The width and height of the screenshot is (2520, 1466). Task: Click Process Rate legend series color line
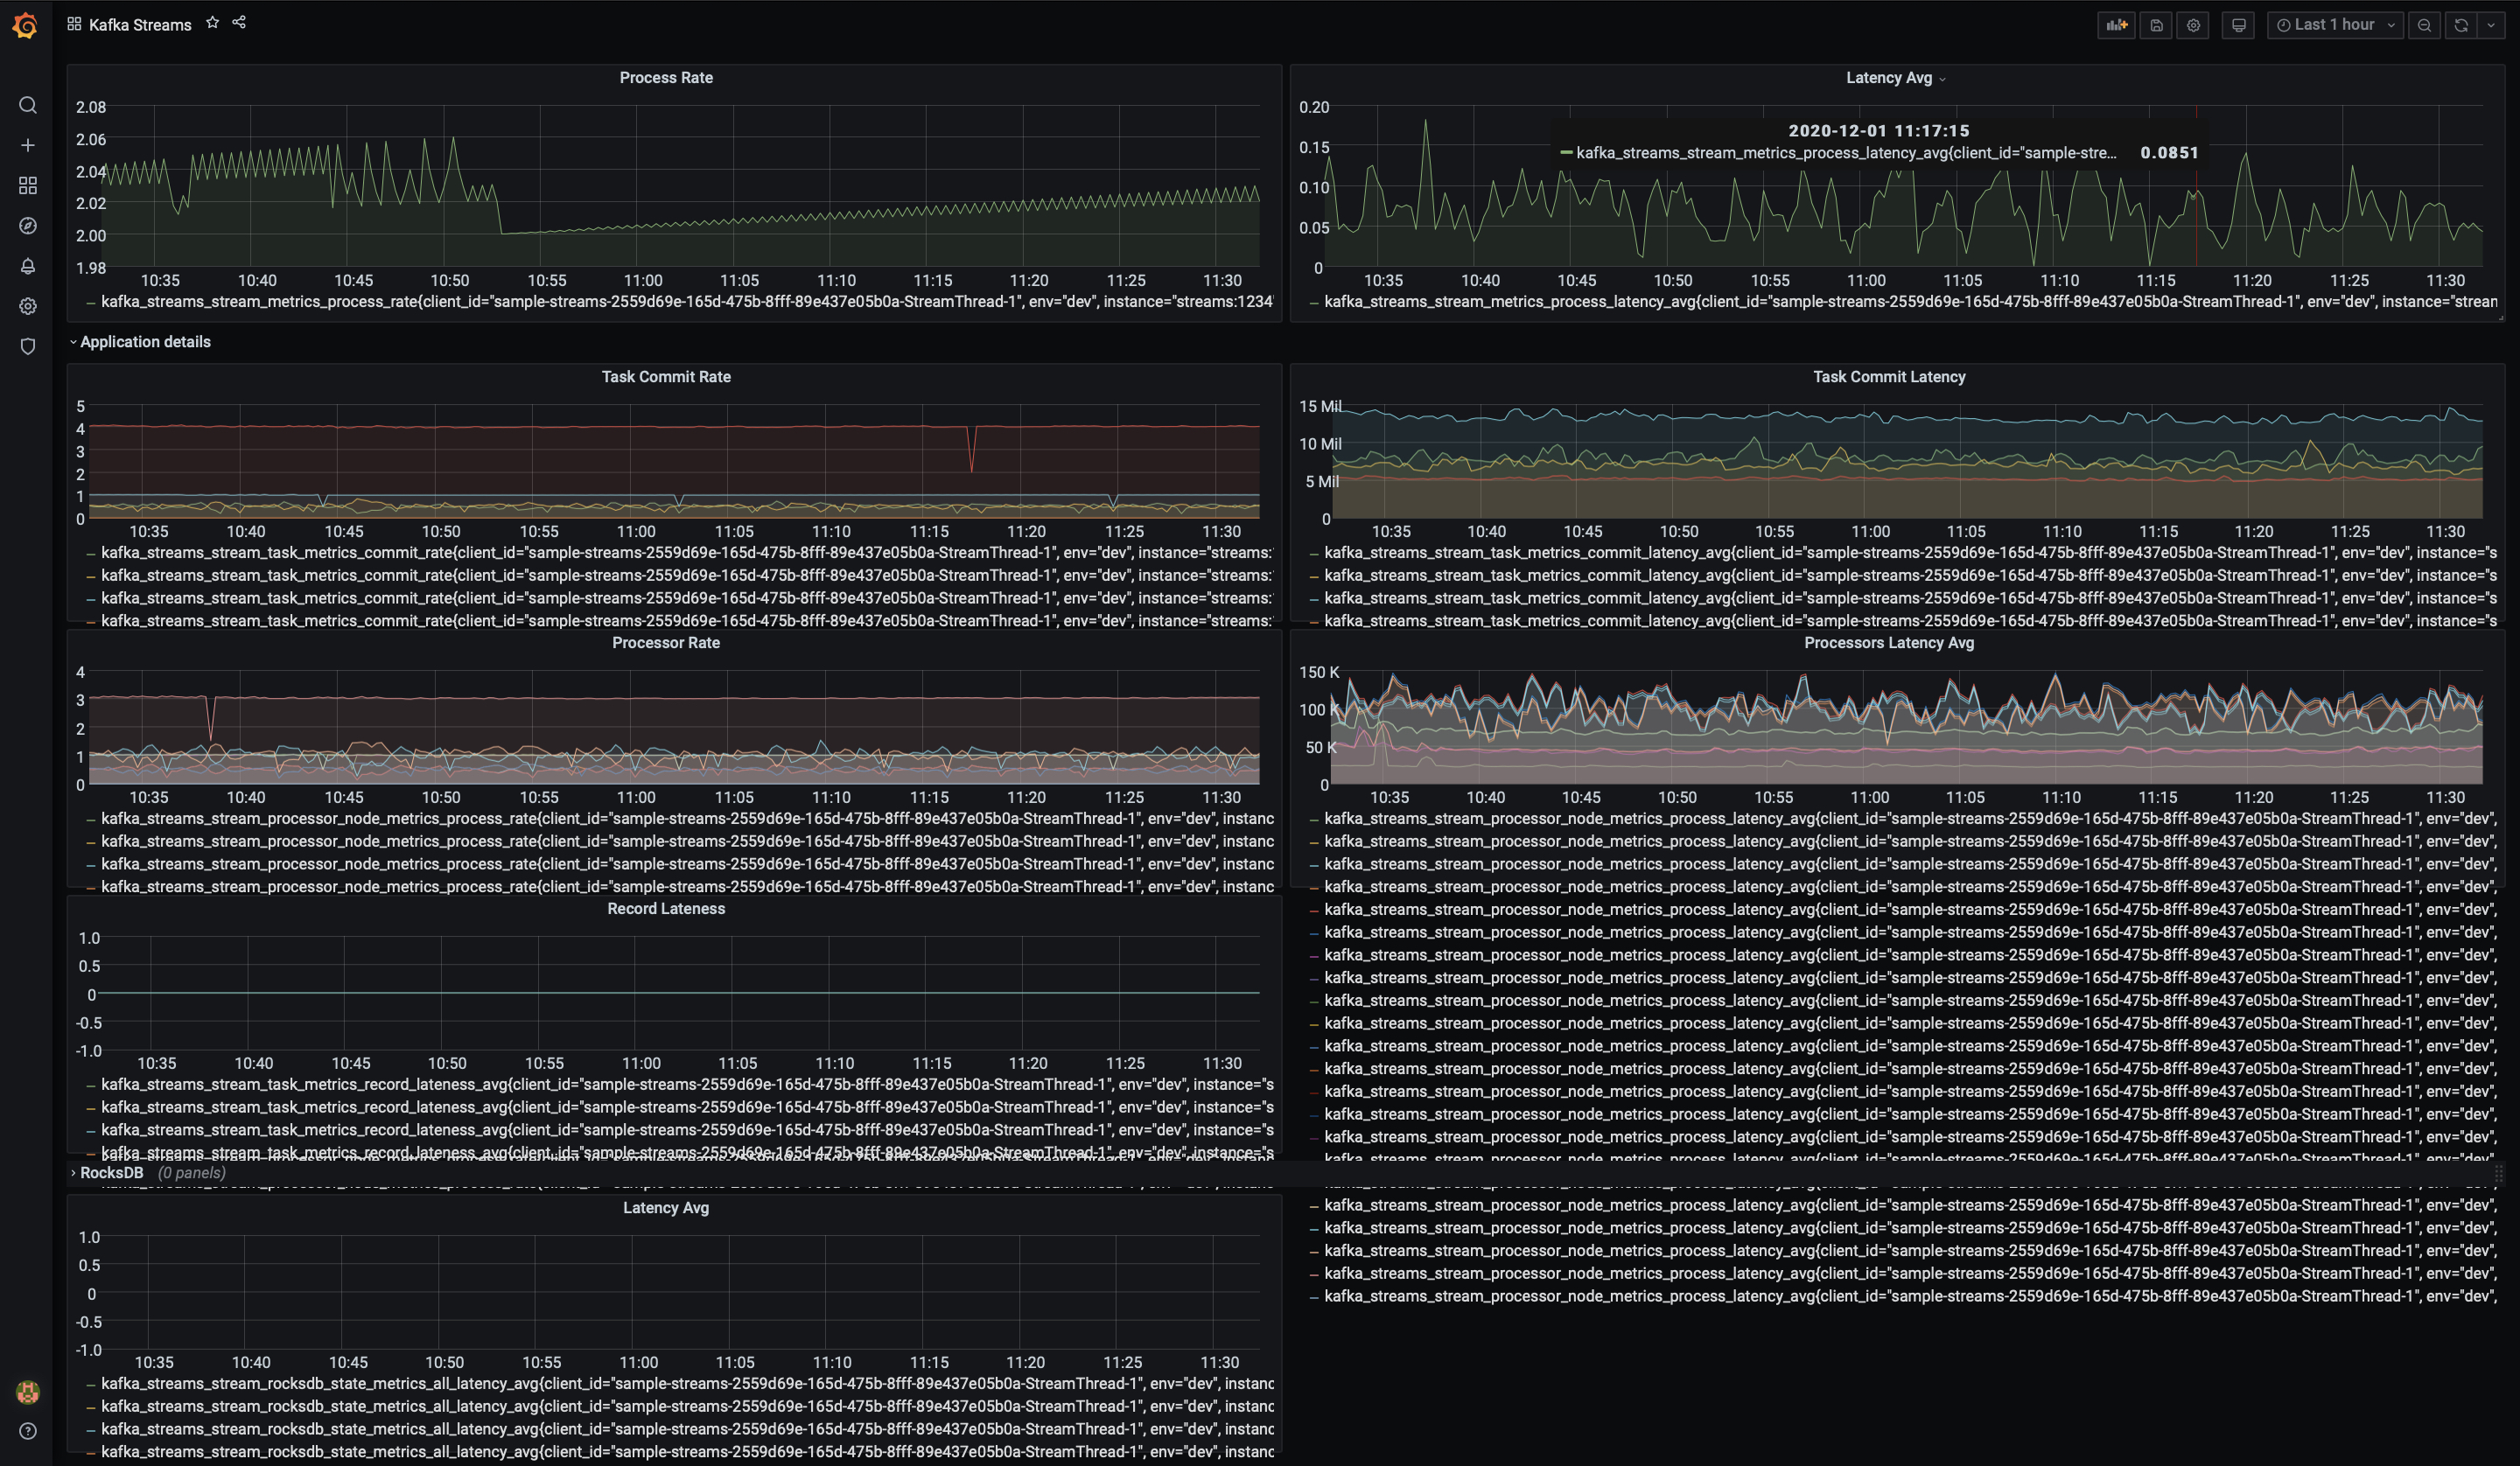click(91, 302)
